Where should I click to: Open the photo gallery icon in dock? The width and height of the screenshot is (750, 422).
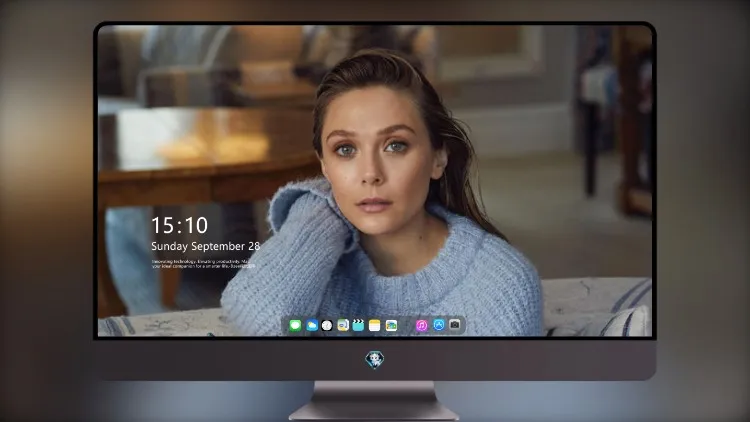tap(391, 326)
